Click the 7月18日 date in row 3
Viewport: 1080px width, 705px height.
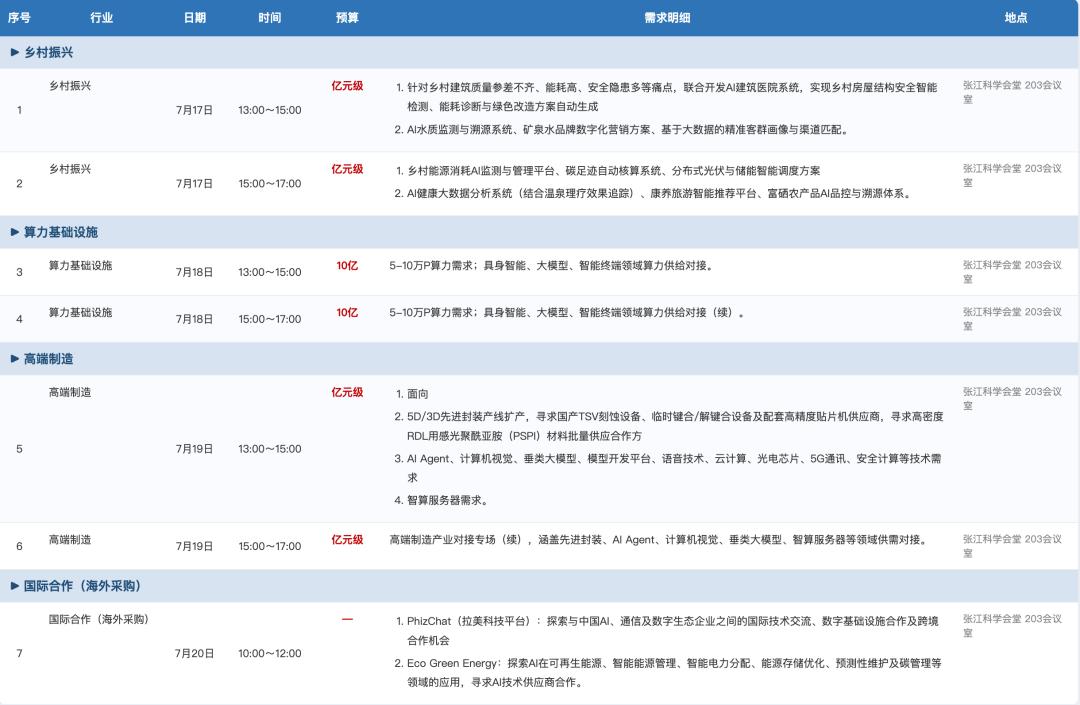194,273
